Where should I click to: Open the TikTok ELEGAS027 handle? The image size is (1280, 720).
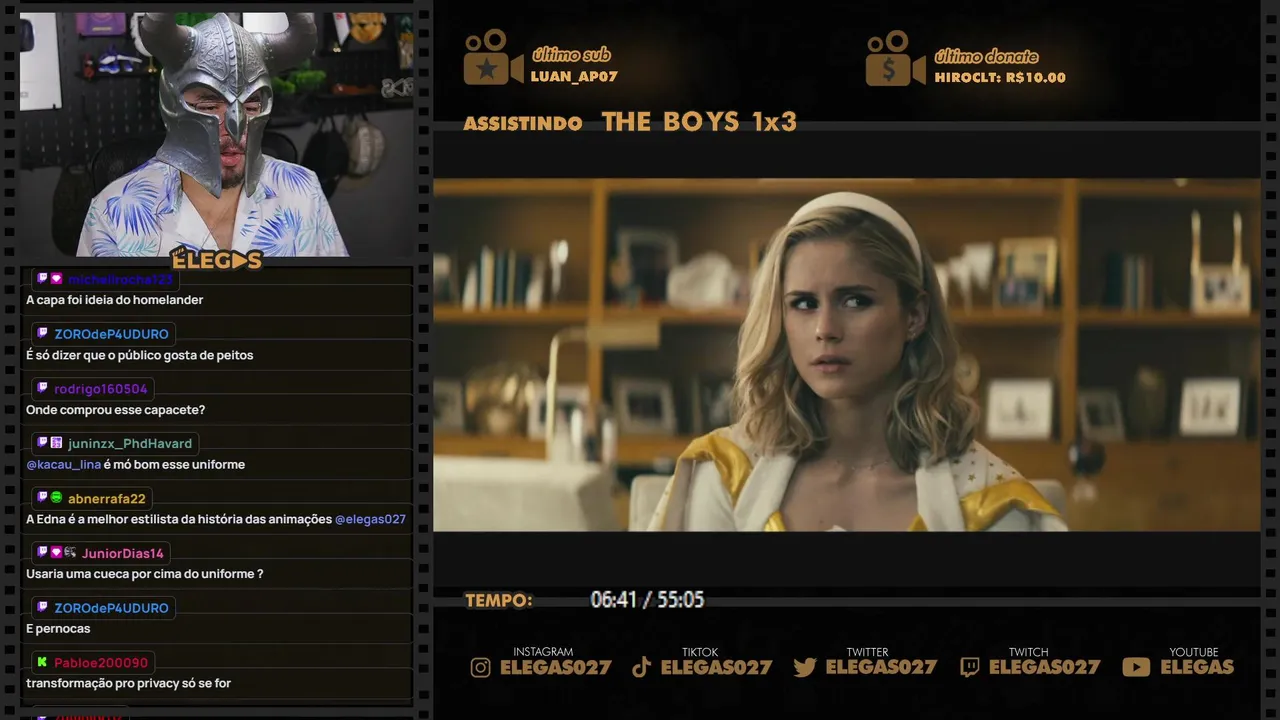pyautogui.click(x=716, y=667)
